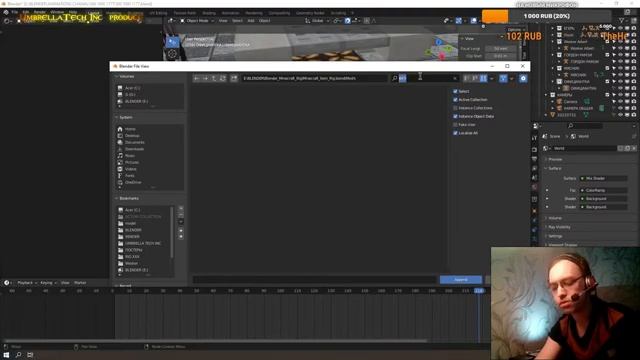Move selected bookmark down

click(181, 236)
